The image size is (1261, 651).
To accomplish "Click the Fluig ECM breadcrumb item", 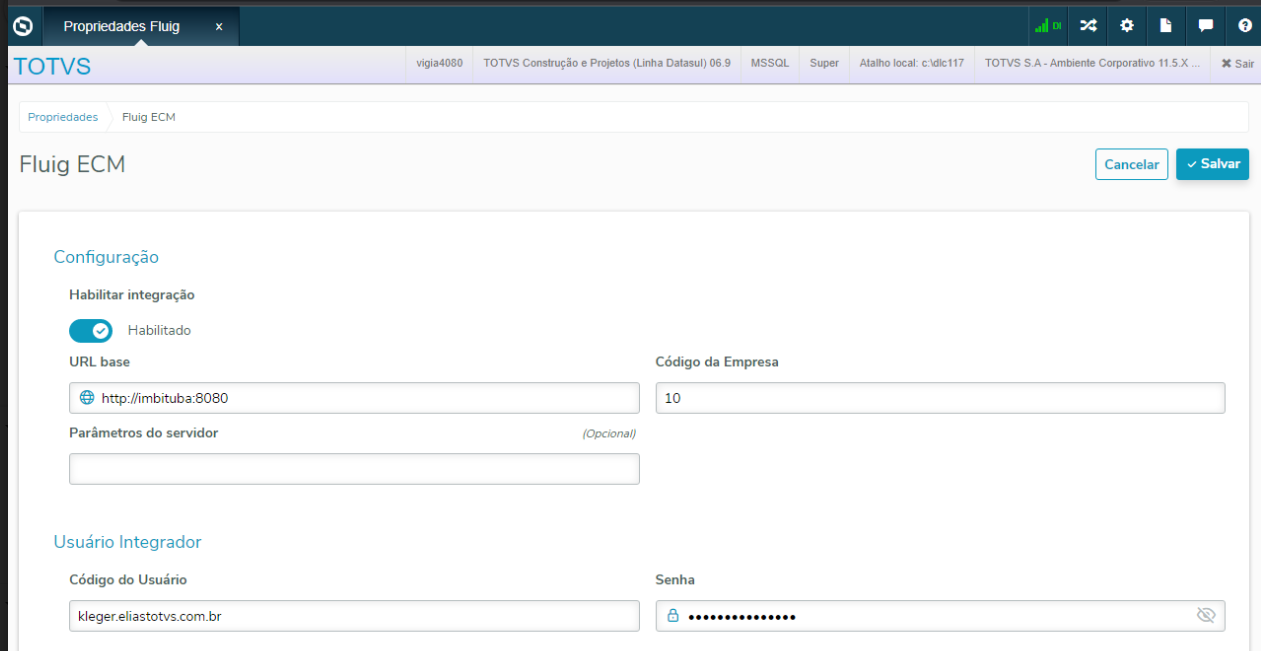I will tap(149, 117).
